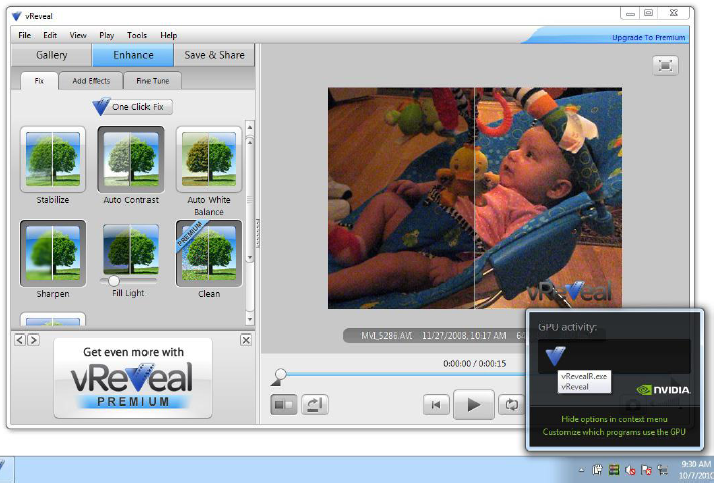Screen dimensions: 718x489
Task: Switch to the Gallery tab
Action: pyautogui.click(x=52, y=55)
